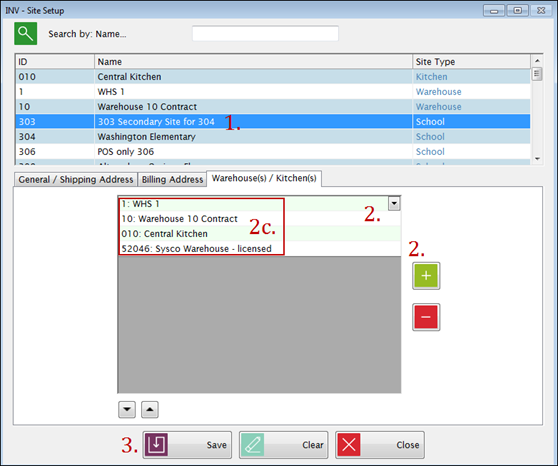This screenshot has height=466, width=558.
Task: Click the teal eraser Clear icon
Action: 252,445
